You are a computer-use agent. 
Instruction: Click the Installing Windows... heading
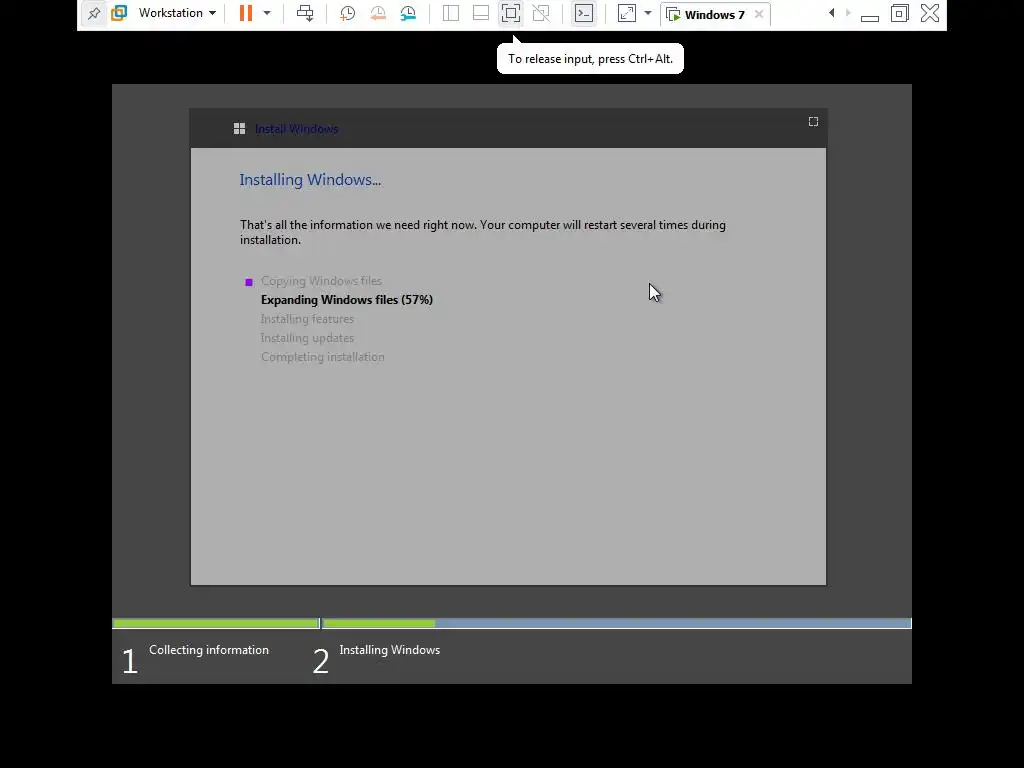pos(310,180)
